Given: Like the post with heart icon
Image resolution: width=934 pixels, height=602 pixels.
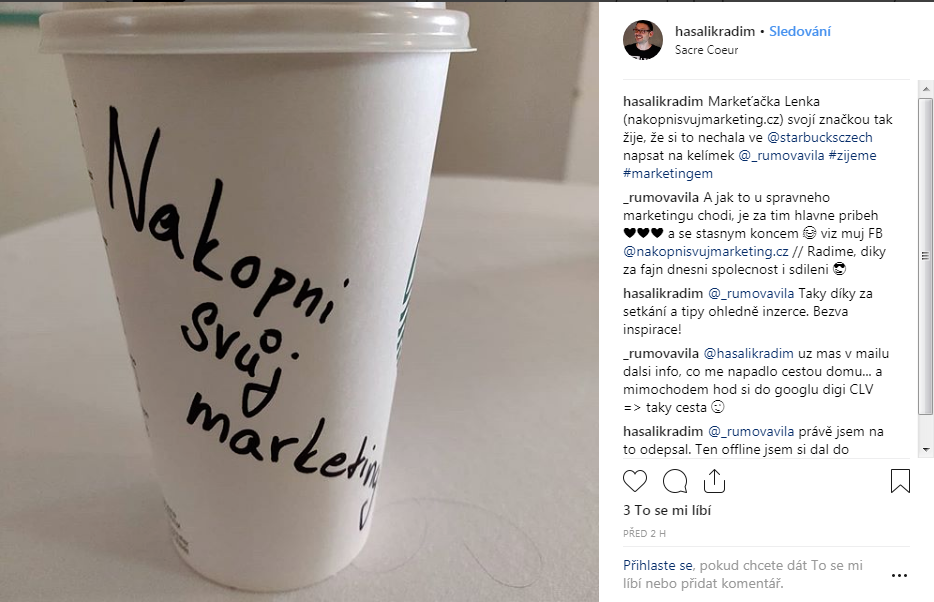Looking at the screenshot, I should pyautogui.click(x=634, y=481).
